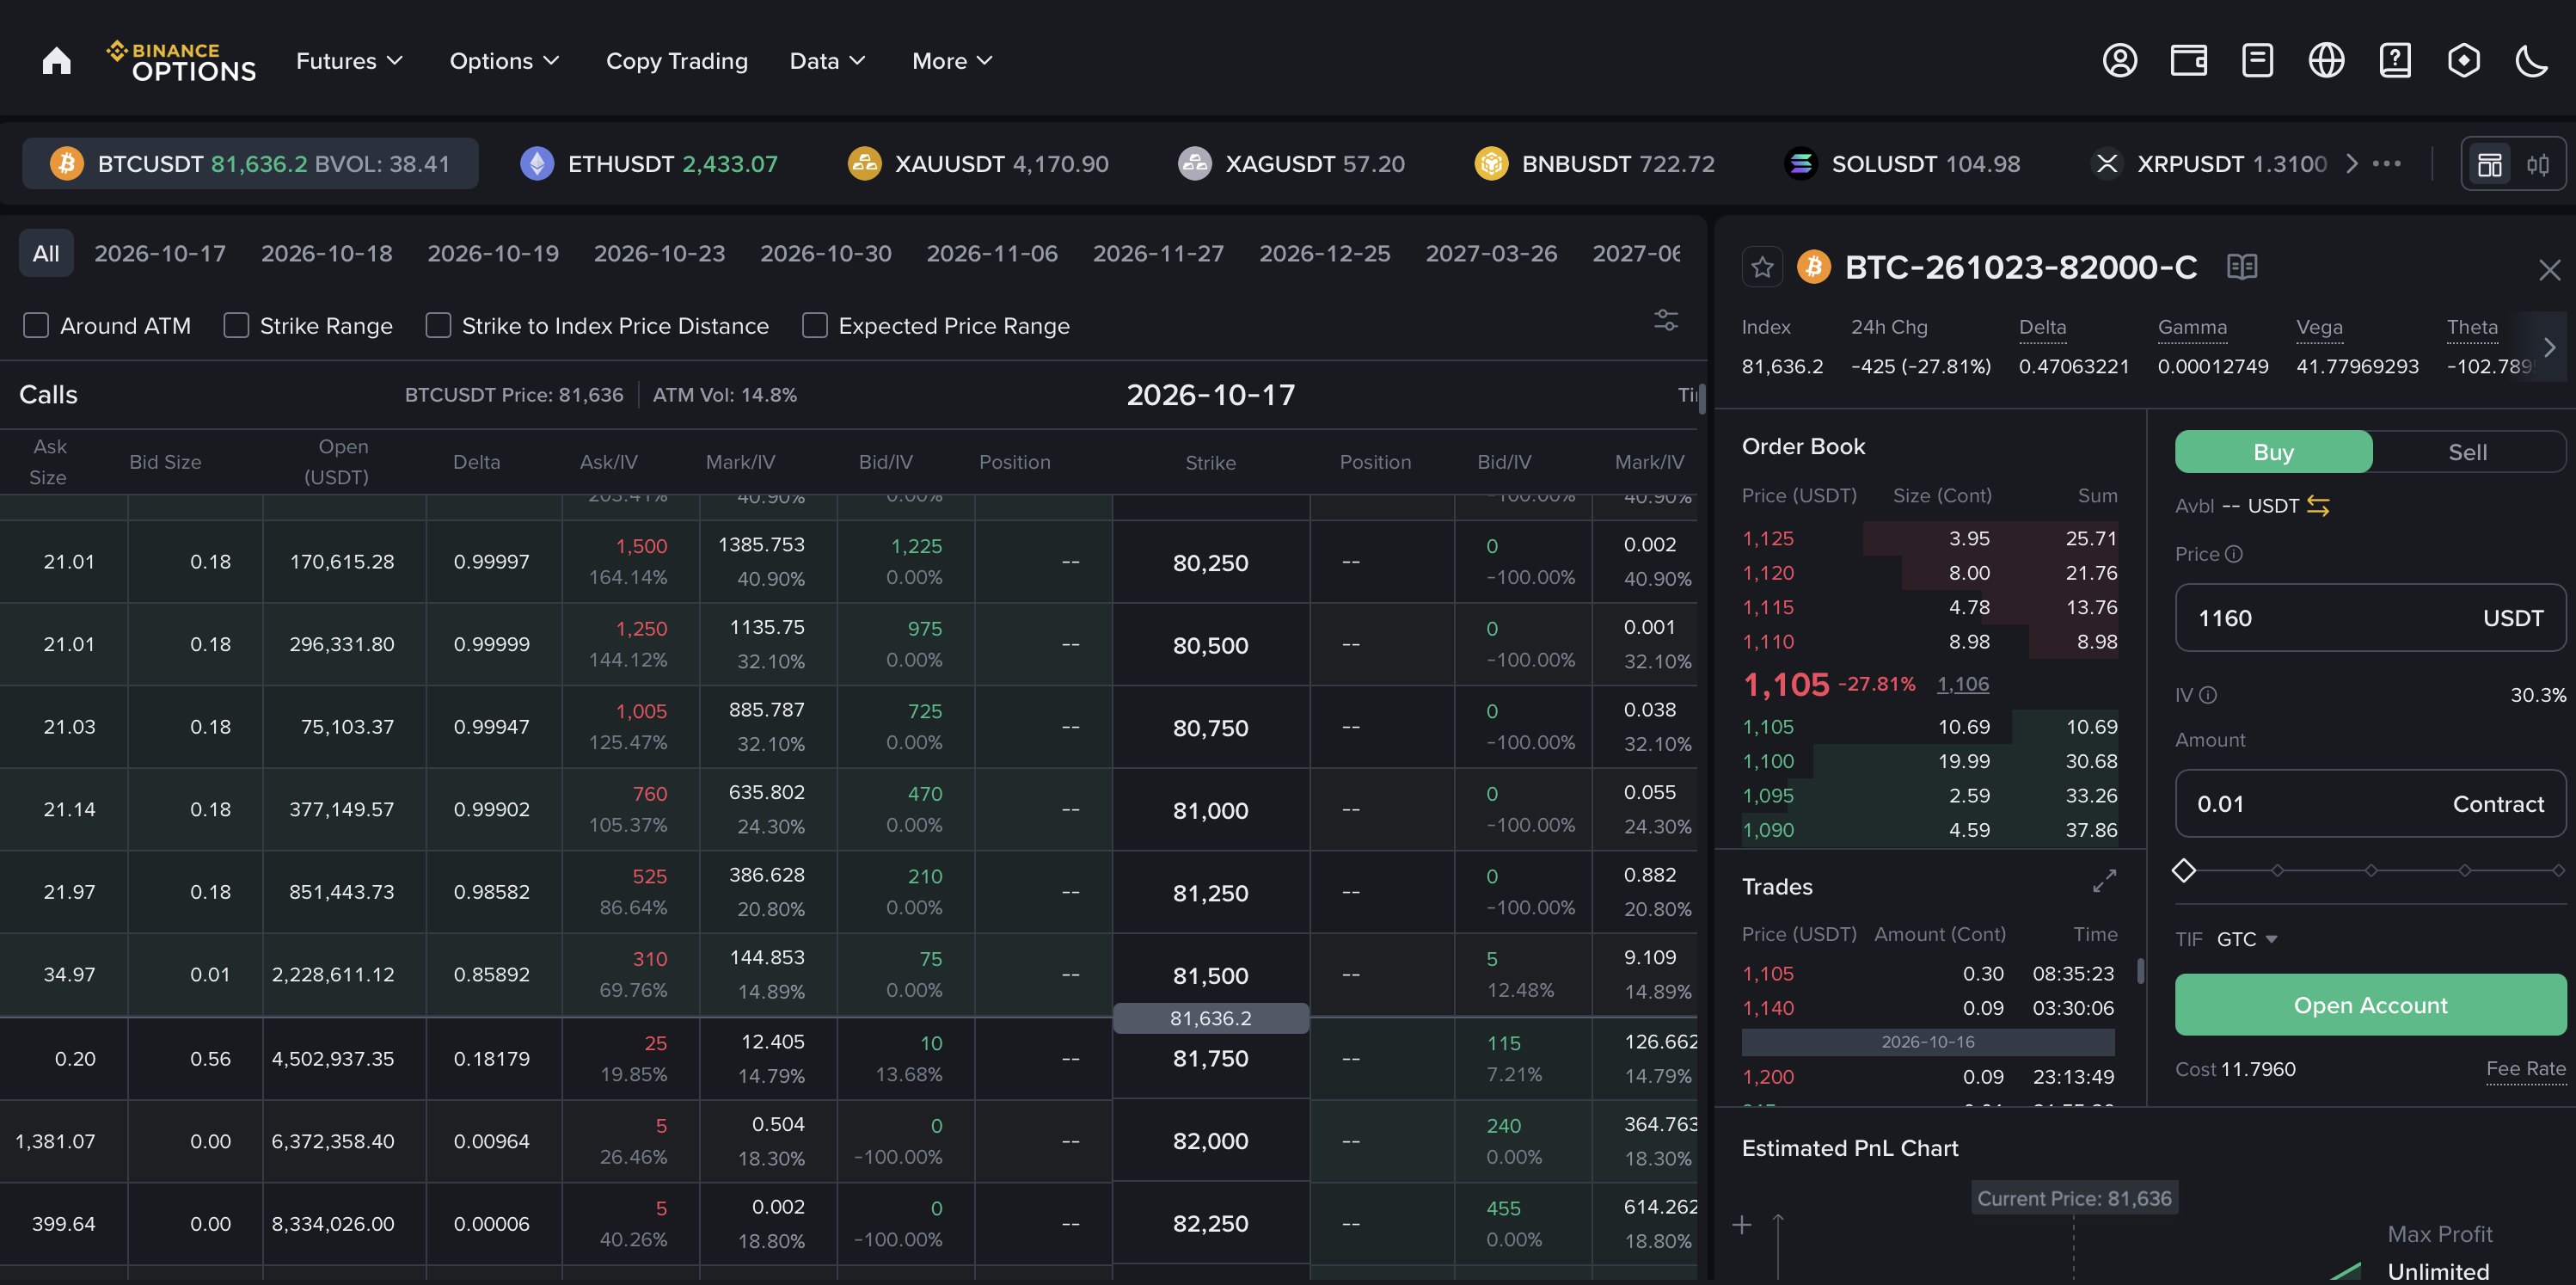Image resolution: width=2576 pixels, height=1285 pixels.
Task: Click the Amount input field showing 0.01
Action: click(x=2370, y=803)
